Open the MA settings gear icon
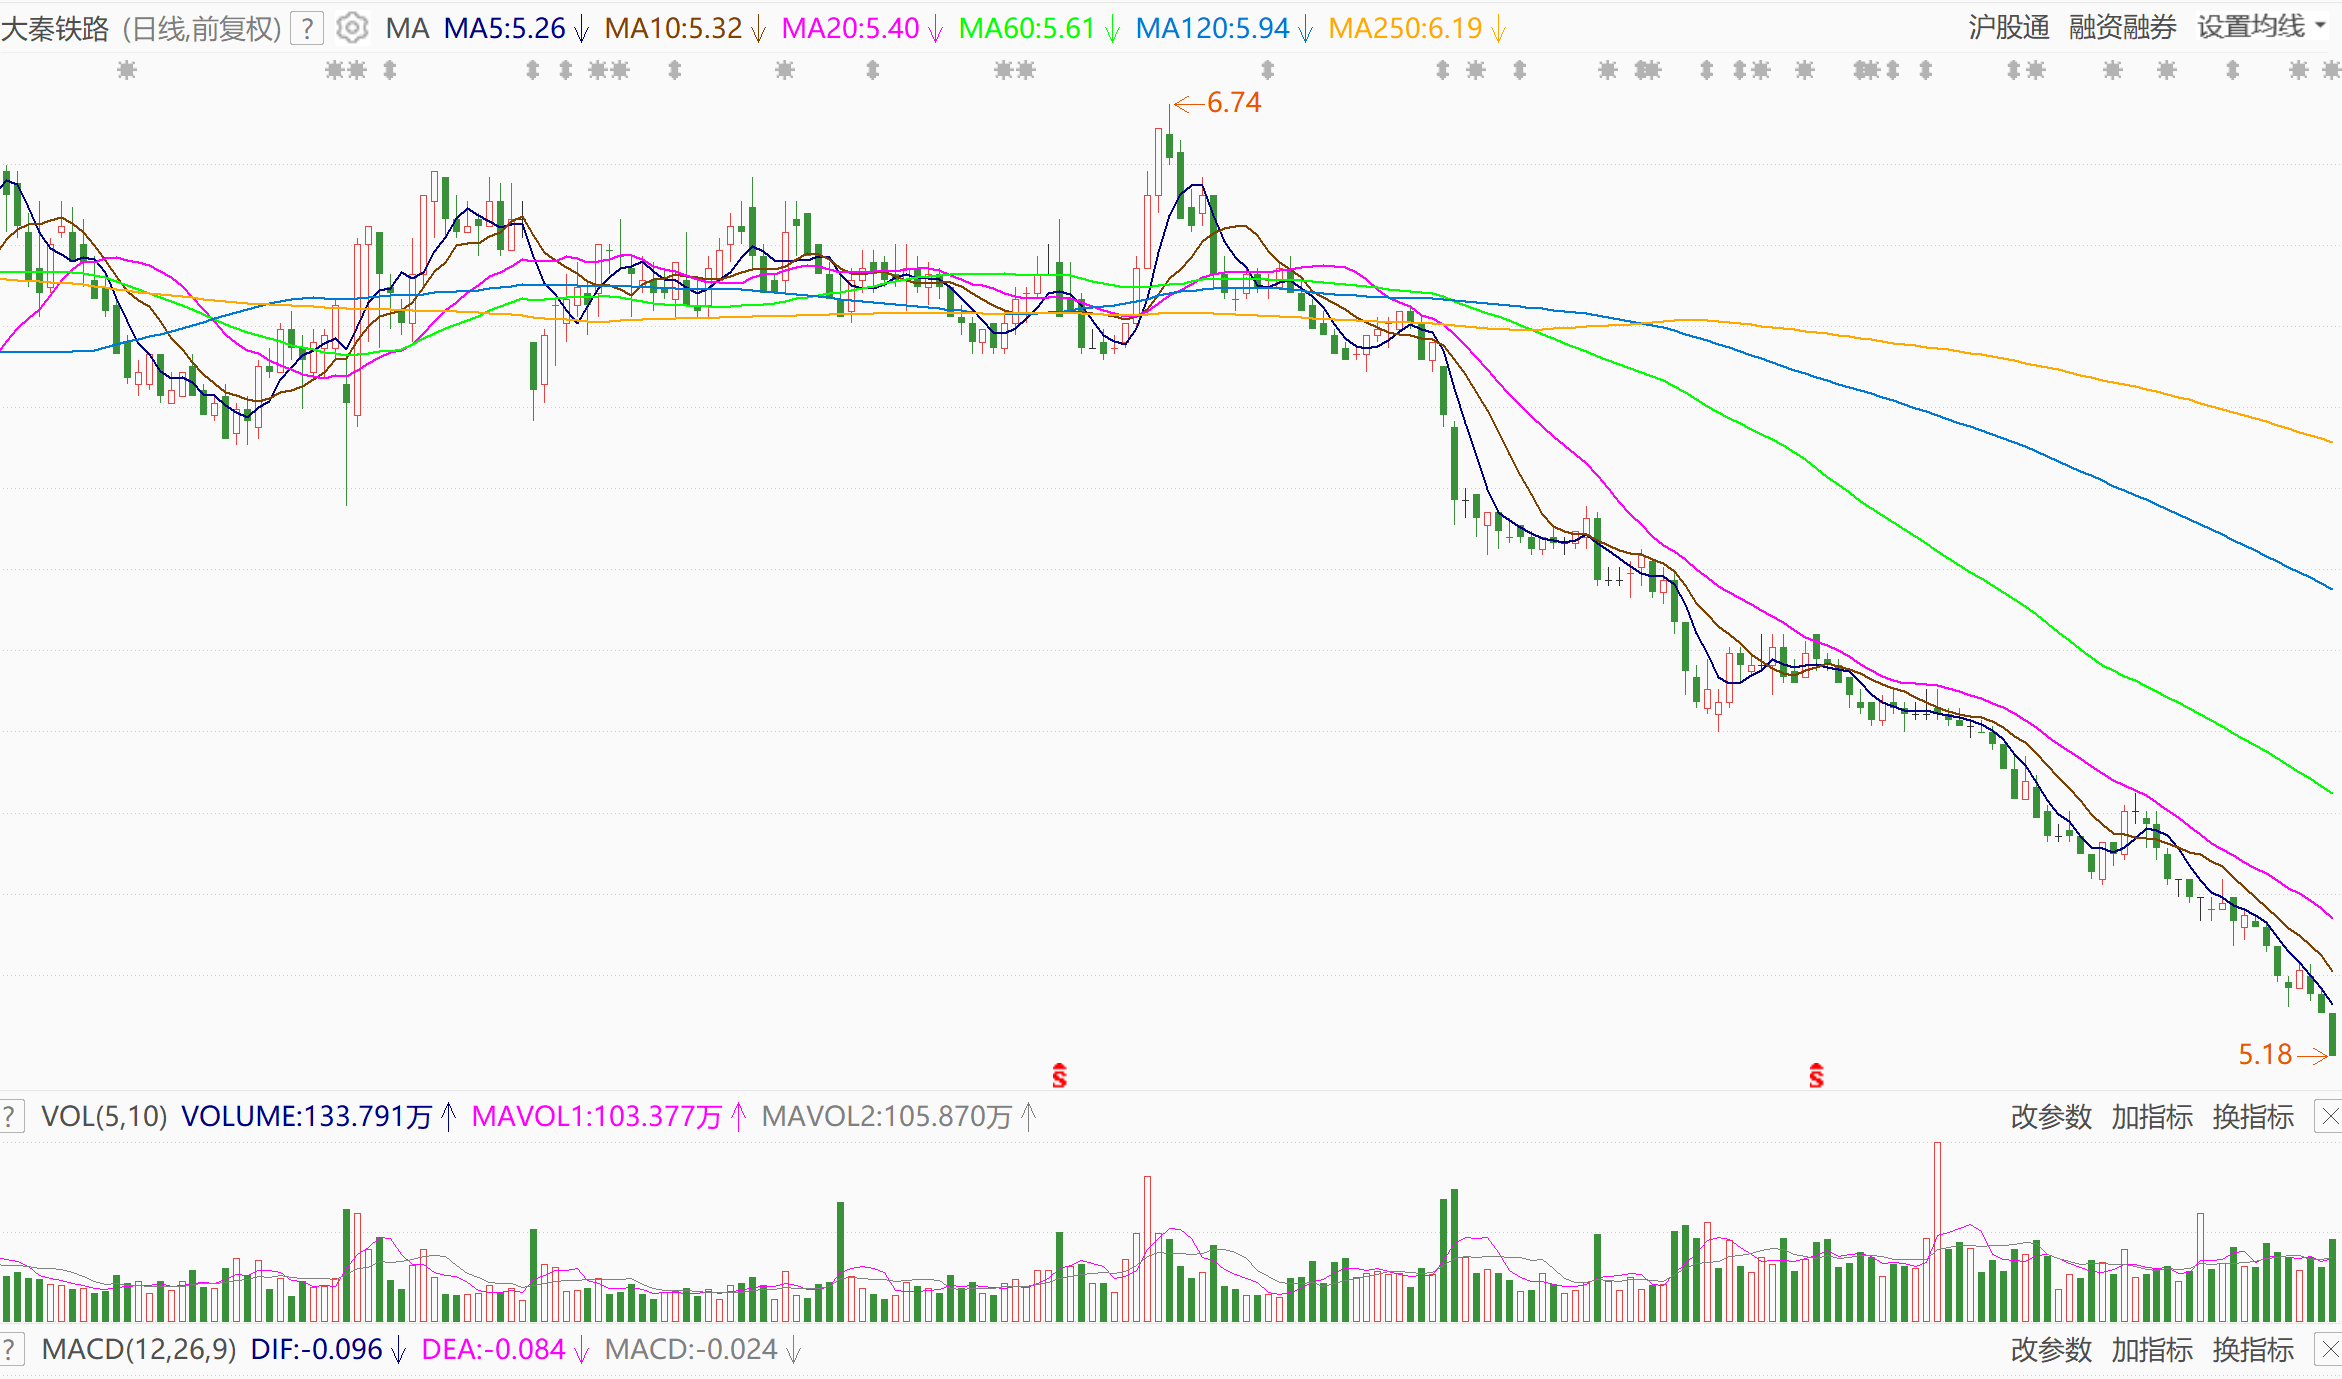The width and height of the screenshot is (2342, 1379). [x=352, y=28]
